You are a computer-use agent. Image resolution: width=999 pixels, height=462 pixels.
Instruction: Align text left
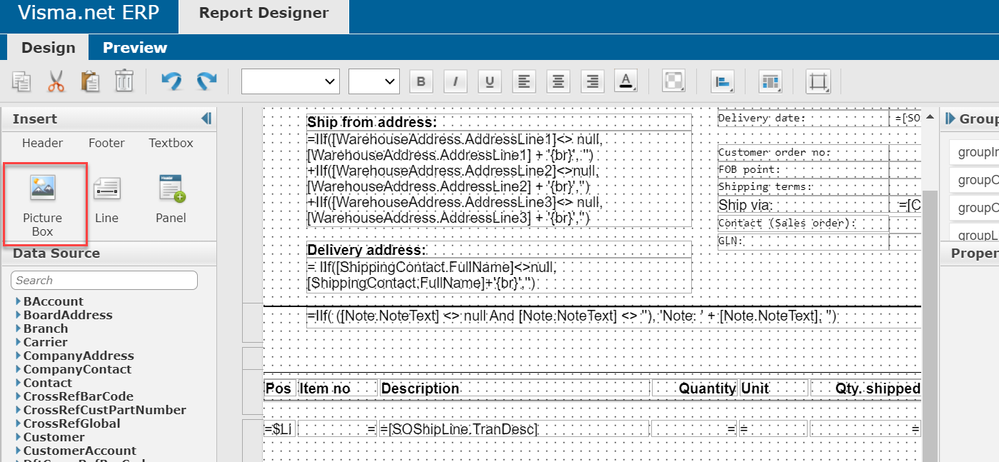point(524,82)
